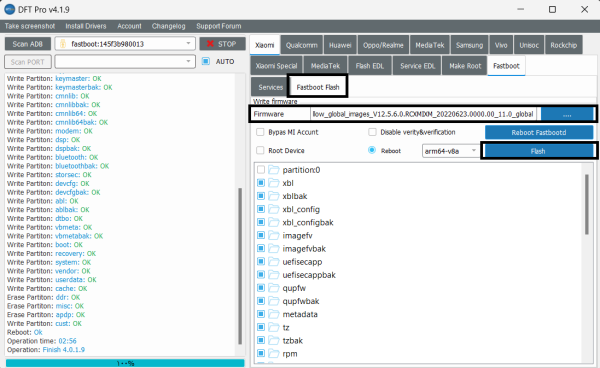This screenshot has width=600, height=368.
Task: Select the Reboot radio button
Action: 372,150
